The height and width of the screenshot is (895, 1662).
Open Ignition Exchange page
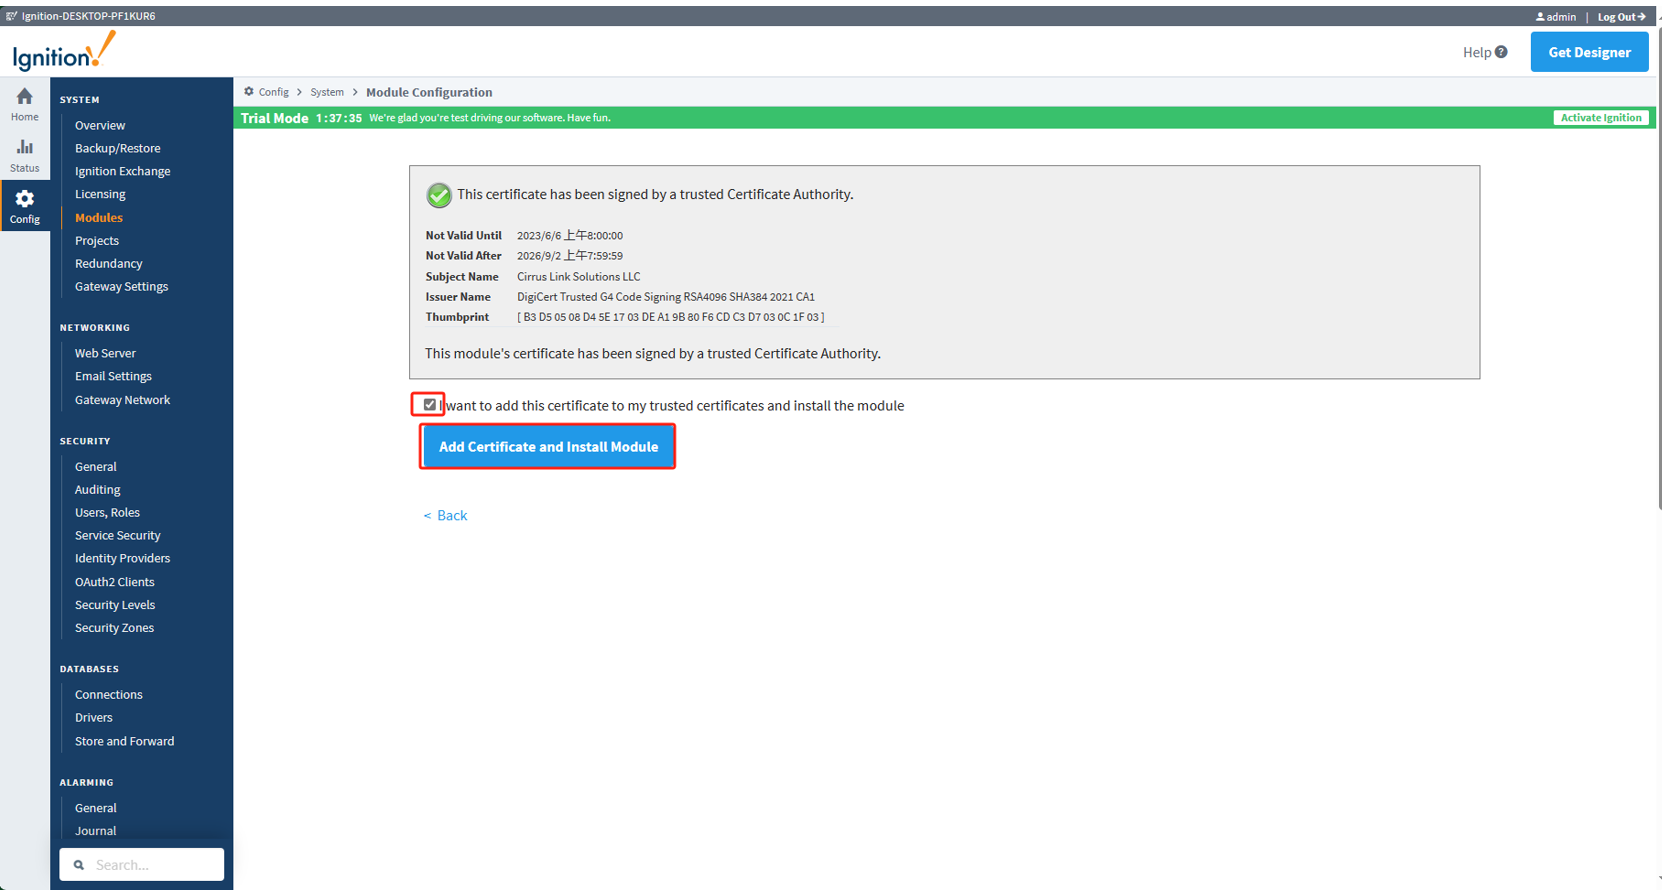[122, 171]
